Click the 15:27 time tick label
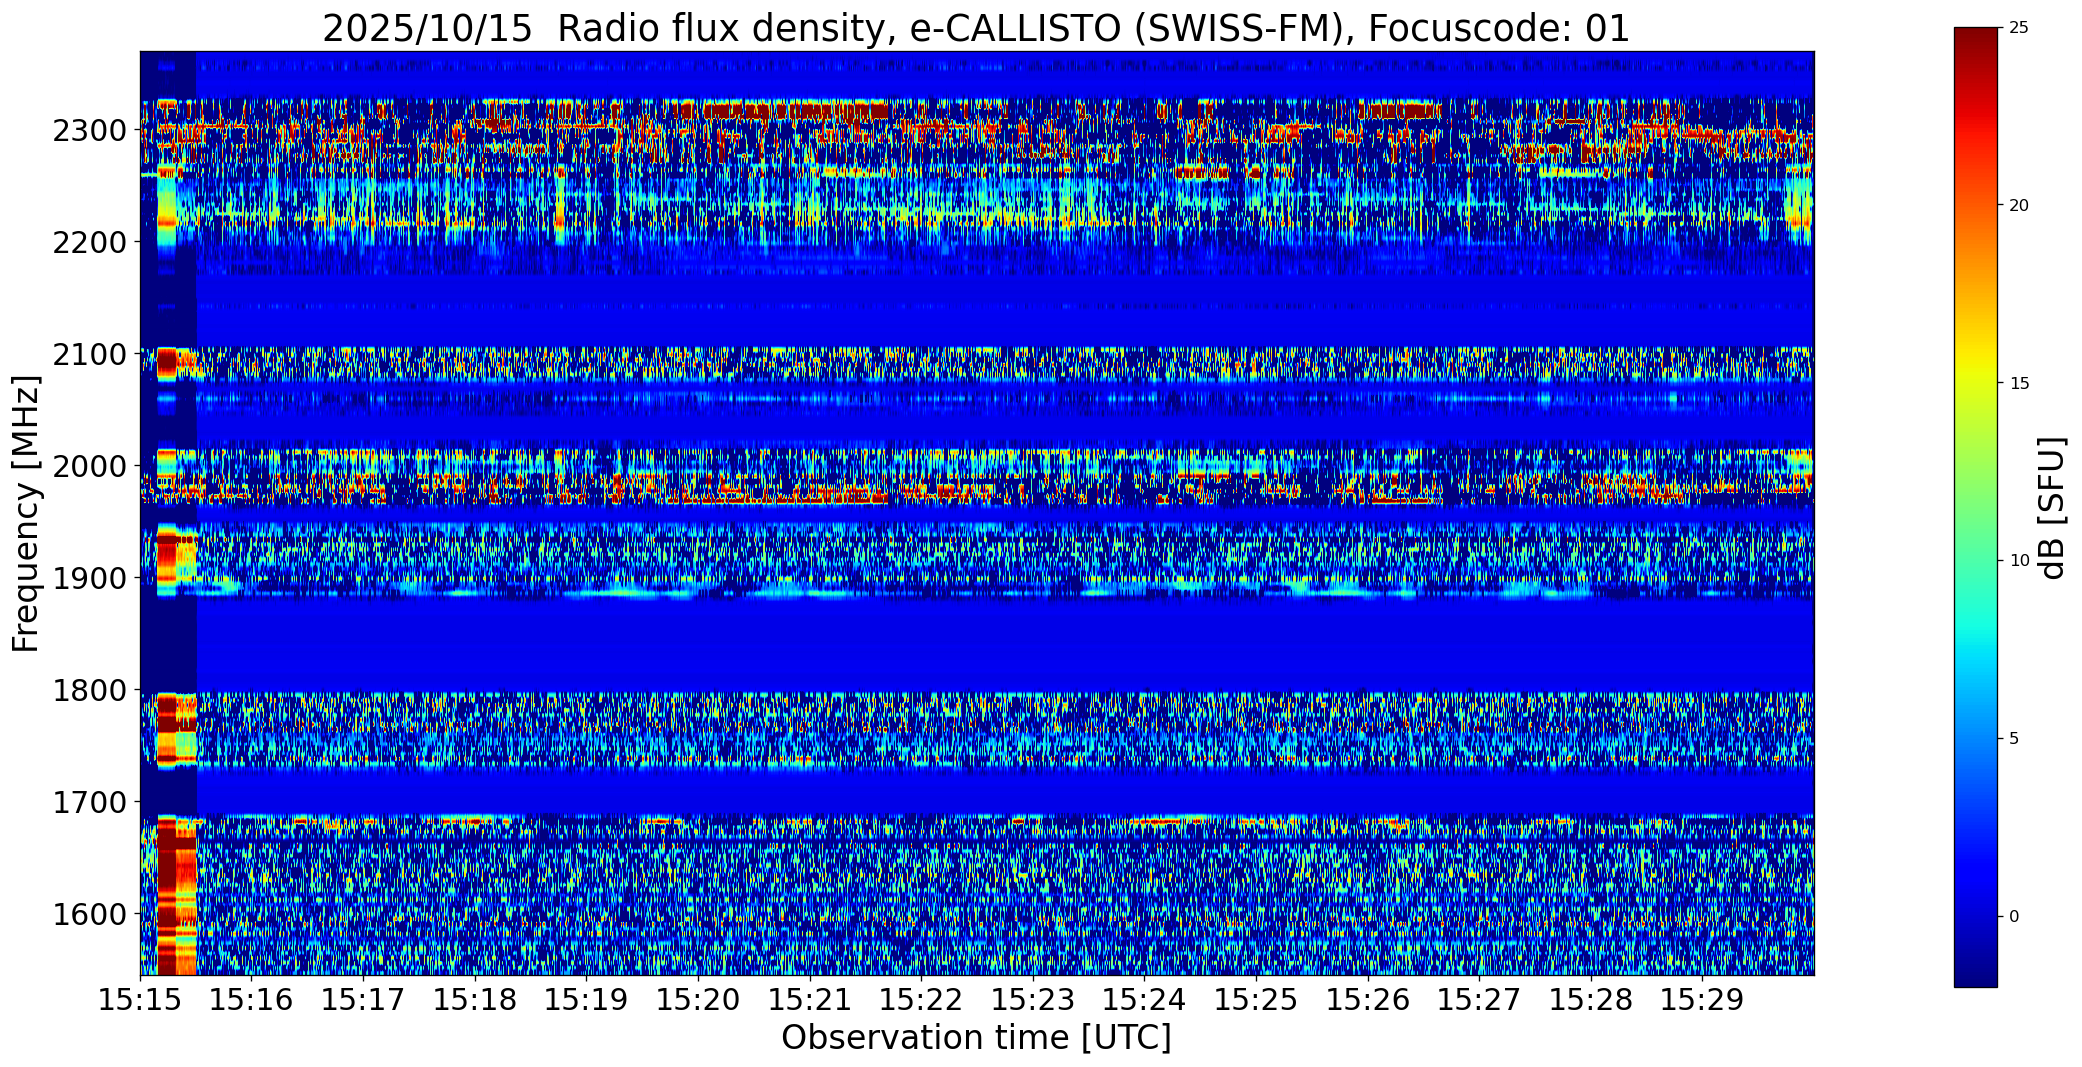This screenshot has height=1067, width=2082. coord(1479,999)
